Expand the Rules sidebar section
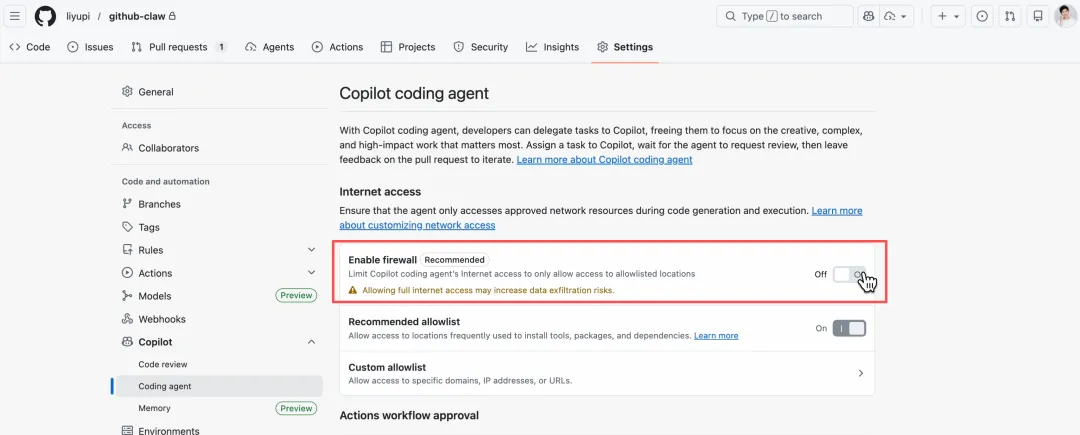The height and width of the screenshot is (435, 1080). 311,250
